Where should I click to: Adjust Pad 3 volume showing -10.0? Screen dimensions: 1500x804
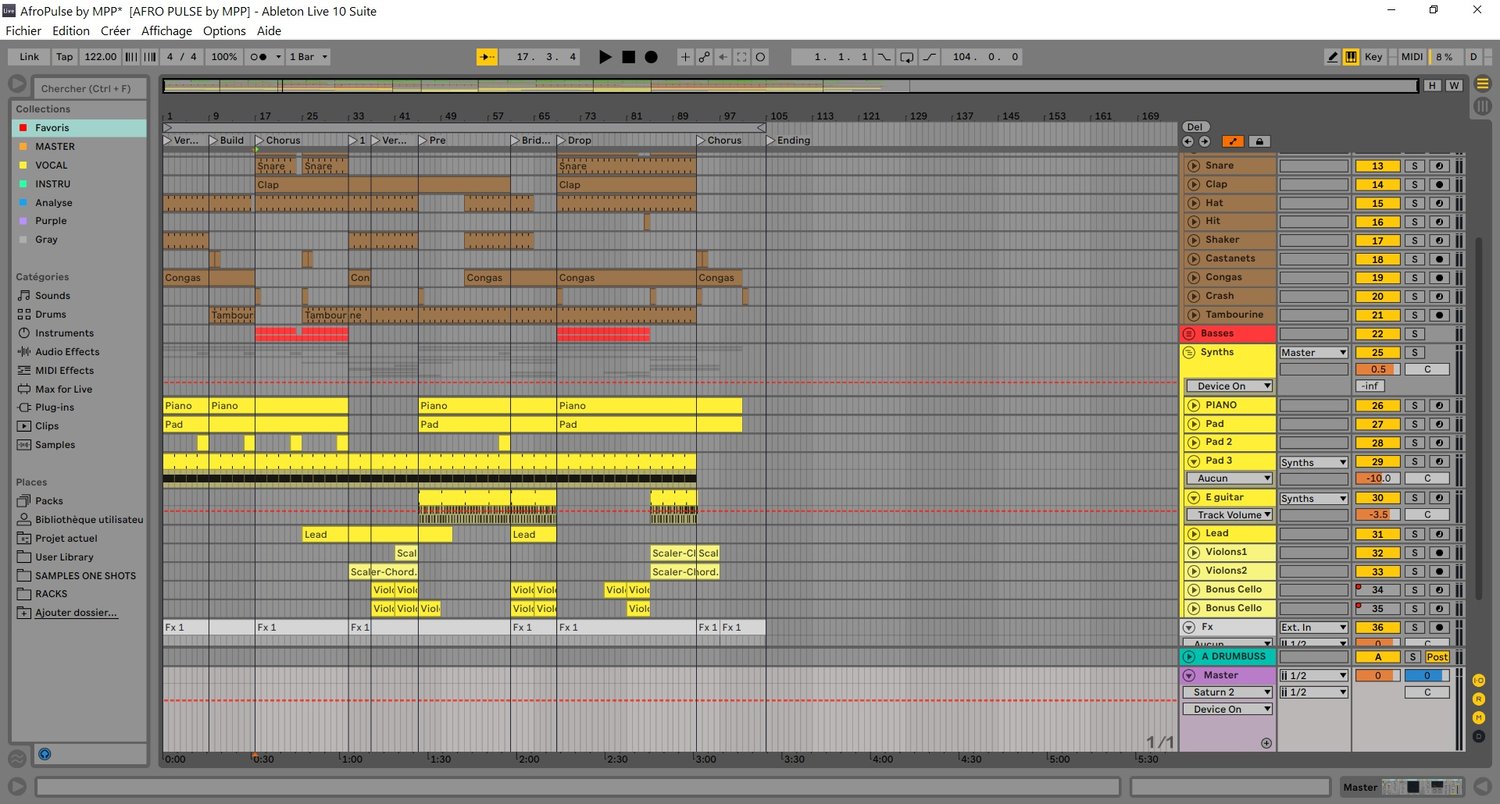tap(1378, 479)
